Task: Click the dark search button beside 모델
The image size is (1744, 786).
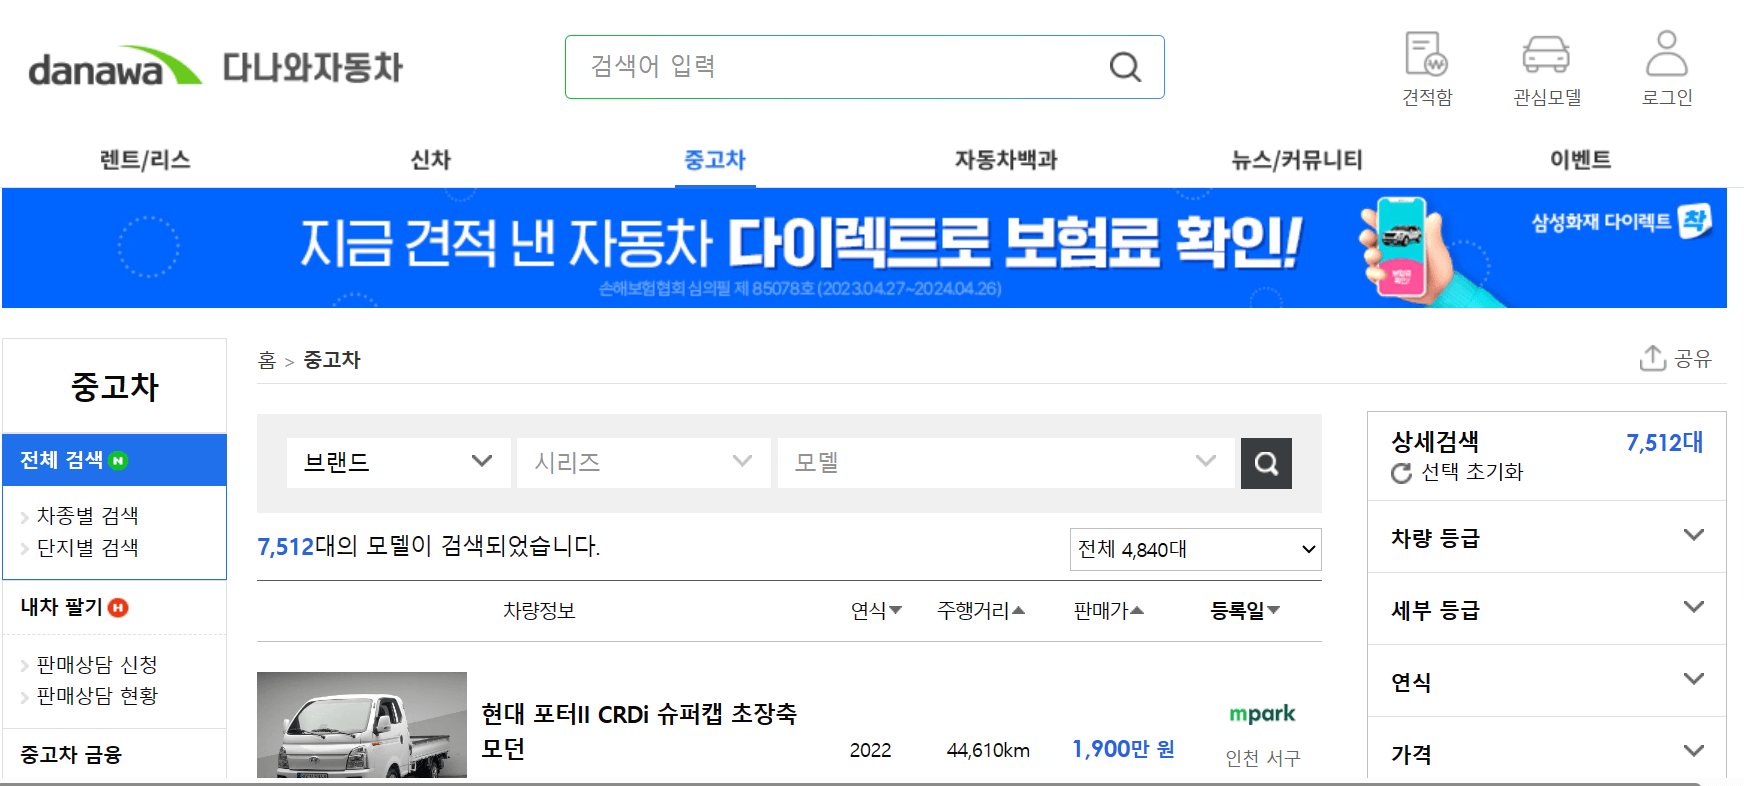Action: pos(1266,463)
